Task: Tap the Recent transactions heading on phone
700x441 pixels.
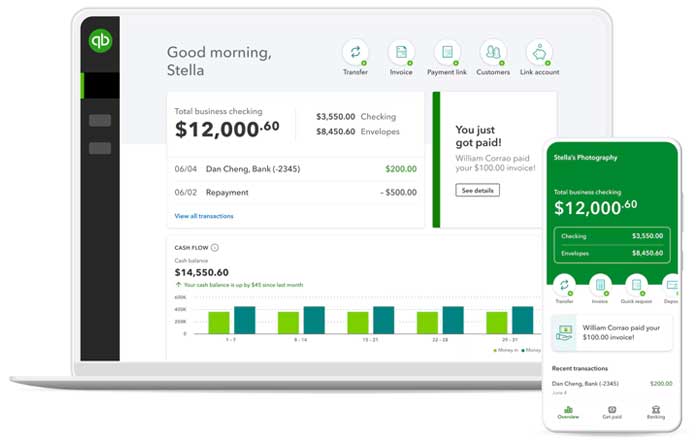Action: pyautogui.click(x=579, y=368)
